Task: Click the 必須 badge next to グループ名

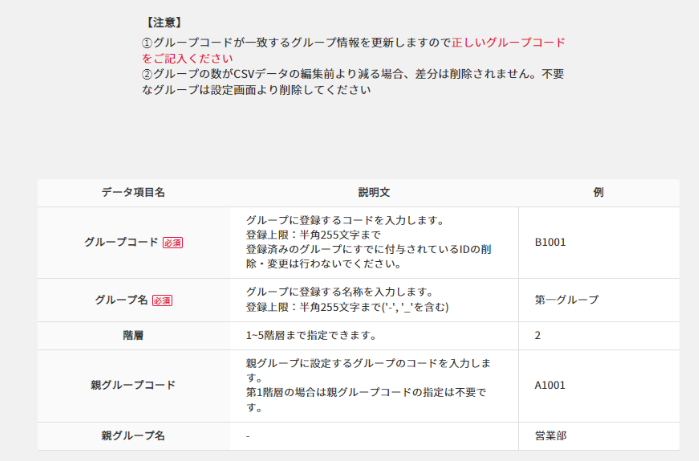Action: coord(162,300)
